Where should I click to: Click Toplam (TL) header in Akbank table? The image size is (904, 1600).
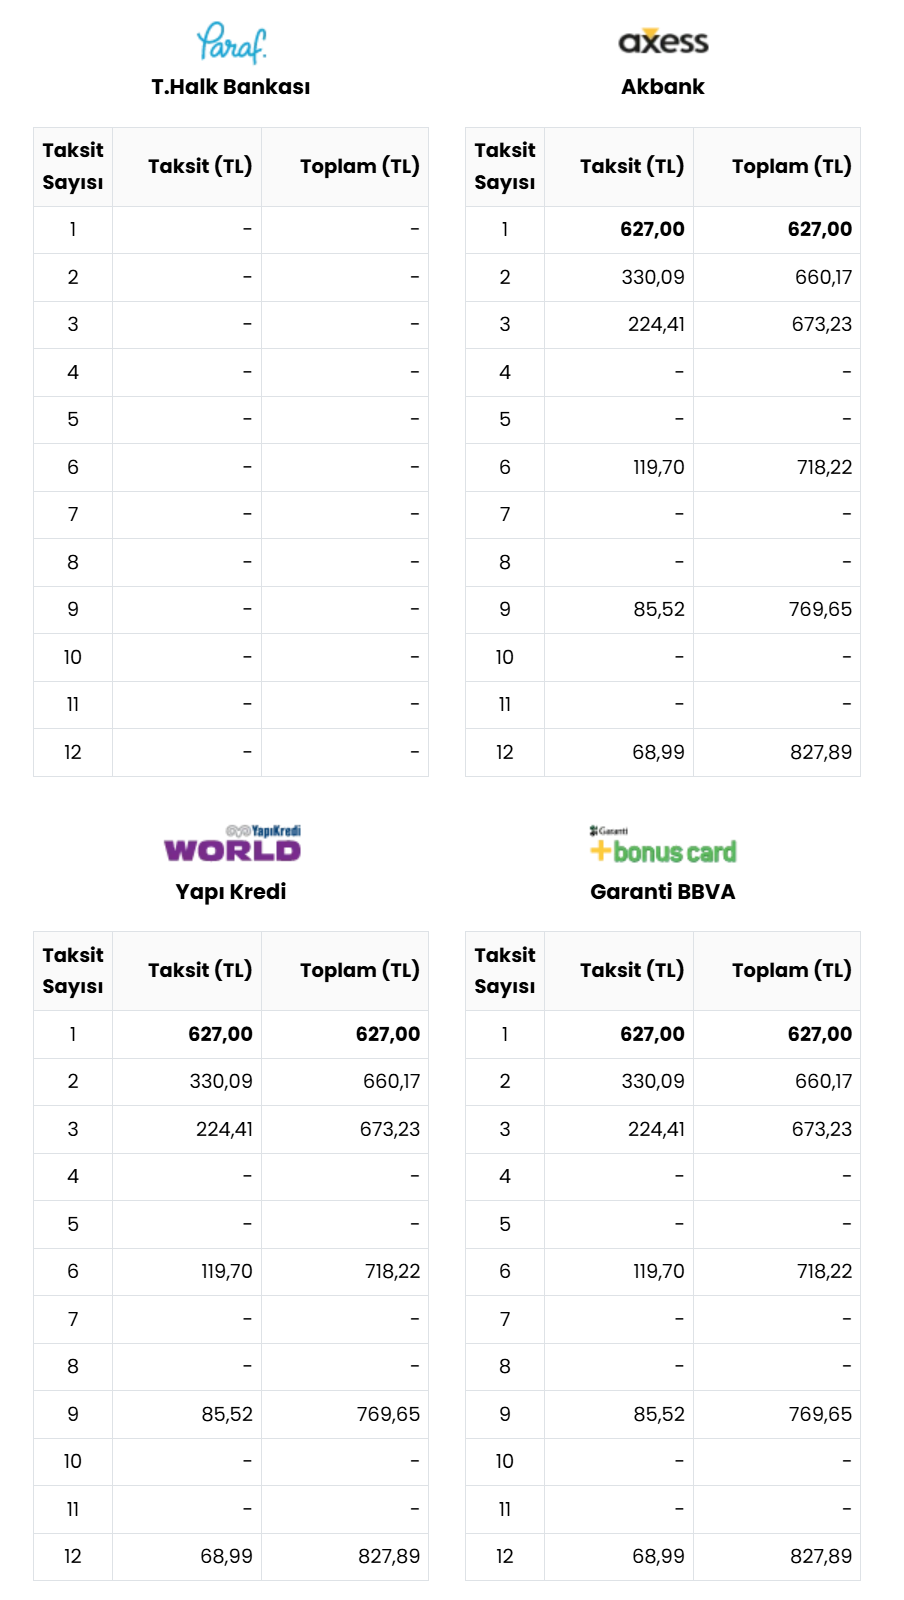[792, 166]
